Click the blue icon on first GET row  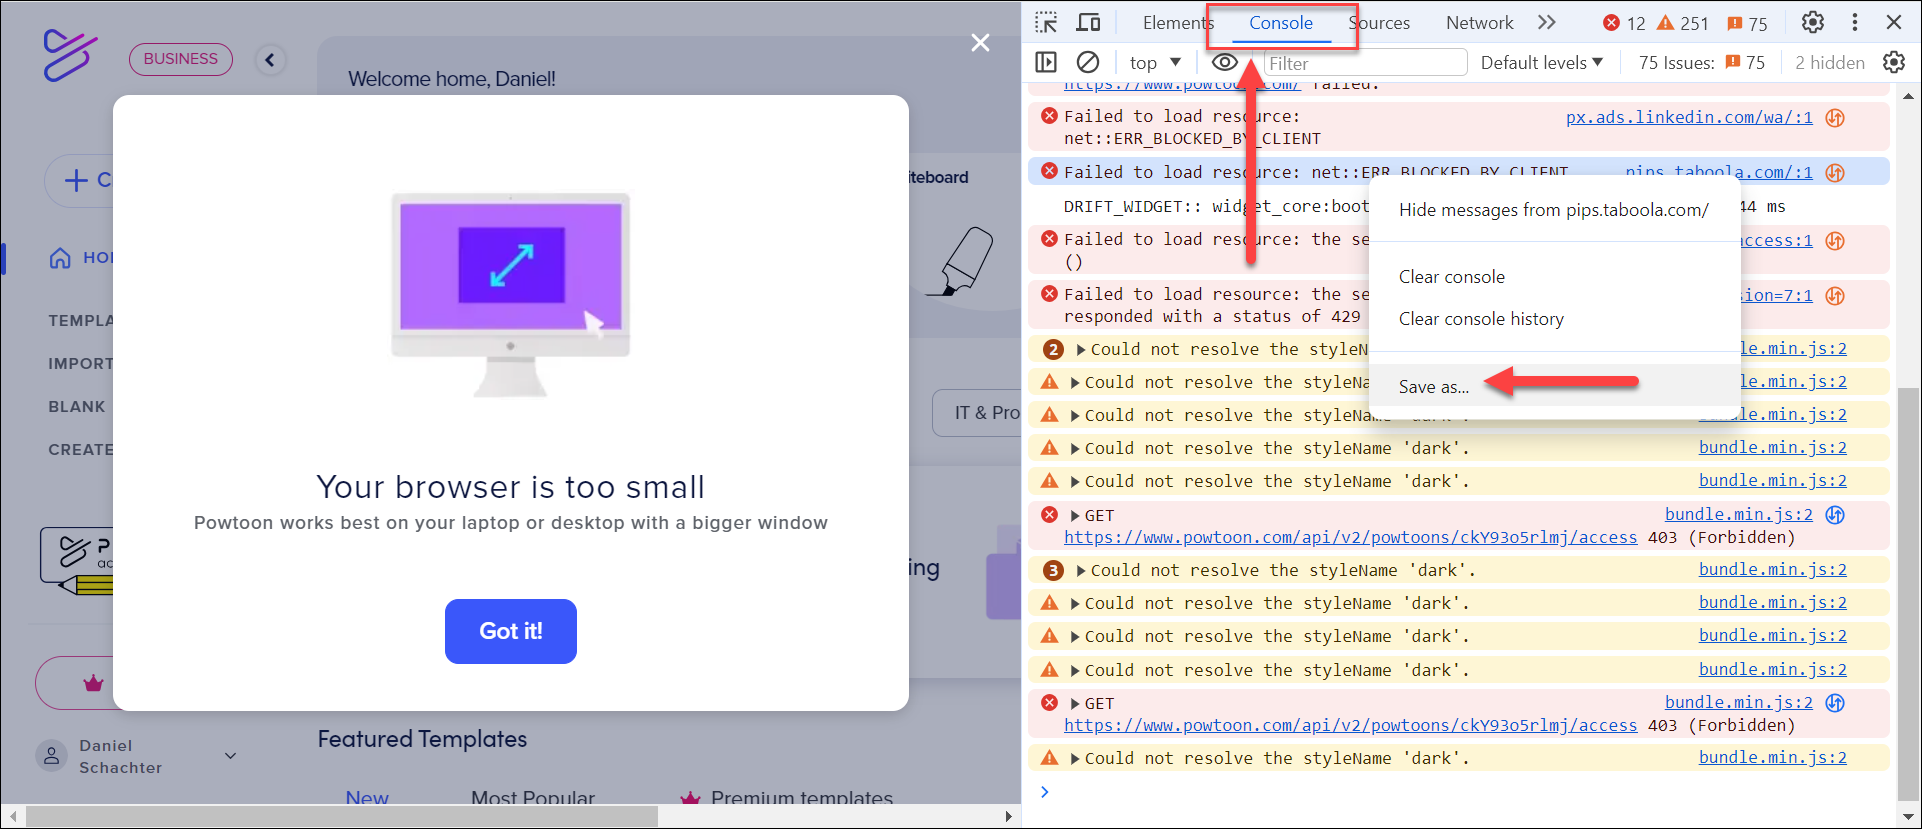click(1835, 515)
